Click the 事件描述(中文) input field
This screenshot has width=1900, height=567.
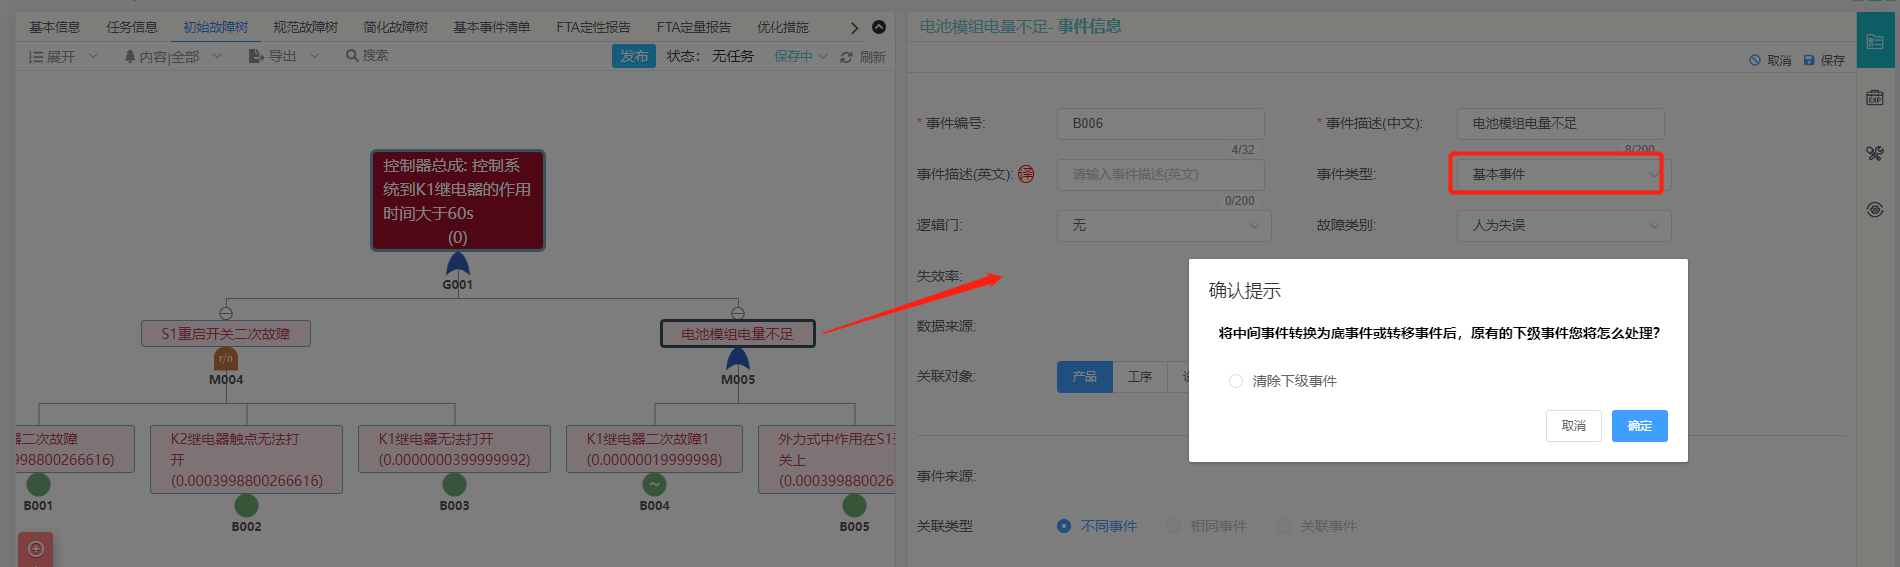(x=1560, y=123)
